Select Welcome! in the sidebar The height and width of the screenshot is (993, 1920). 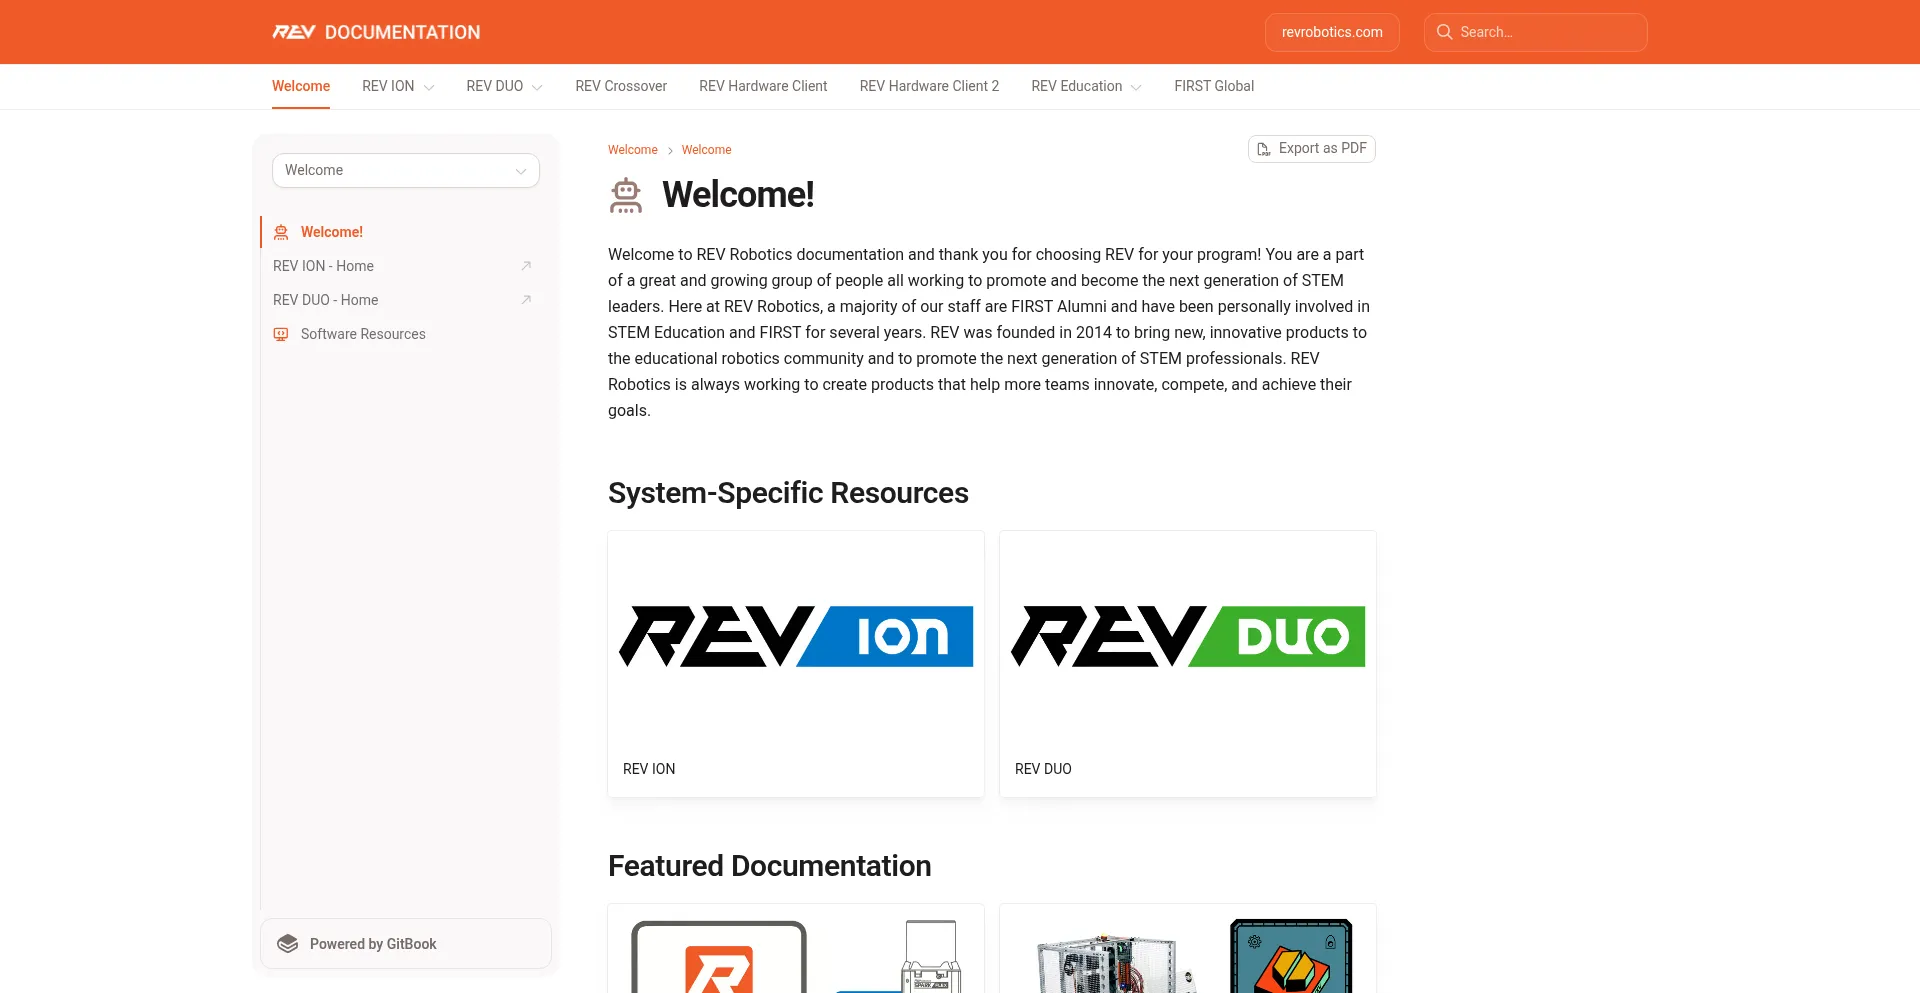[400, 232]
